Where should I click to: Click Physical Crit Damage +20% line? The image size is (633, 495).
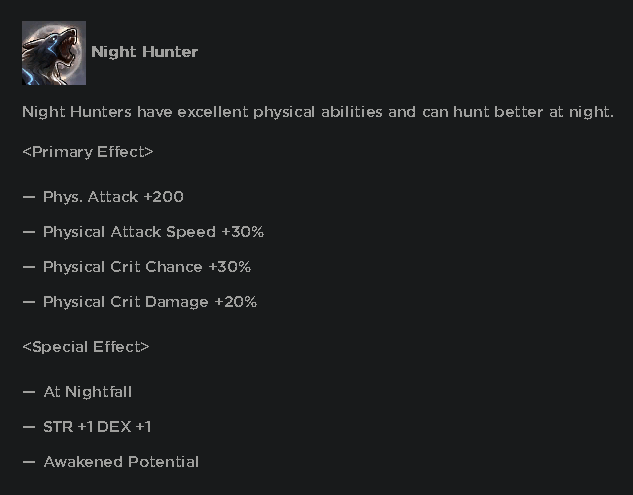[x=150, y=302]
